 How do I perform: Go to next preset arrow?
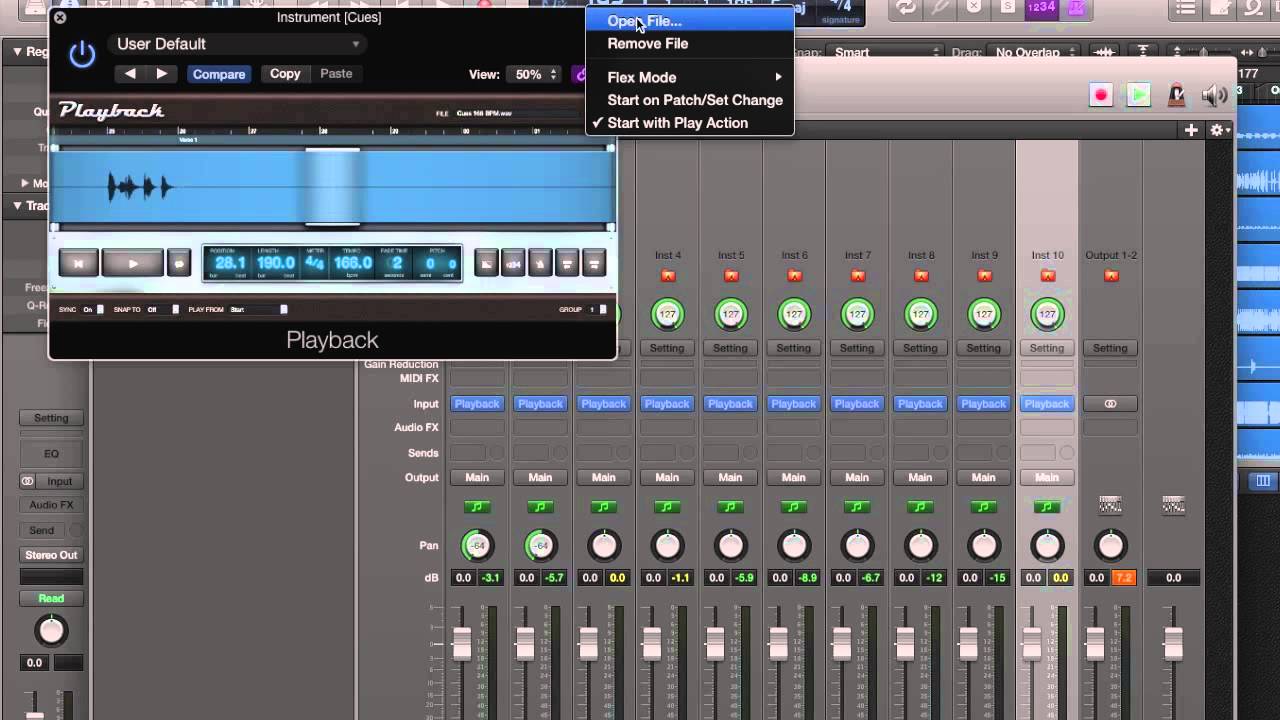point(161,73)
